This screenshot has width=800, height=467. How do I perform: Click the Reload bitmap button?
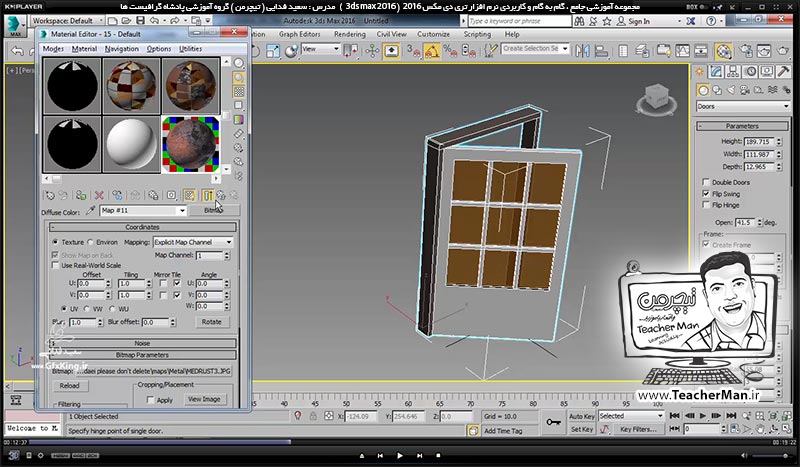(69, 386)
